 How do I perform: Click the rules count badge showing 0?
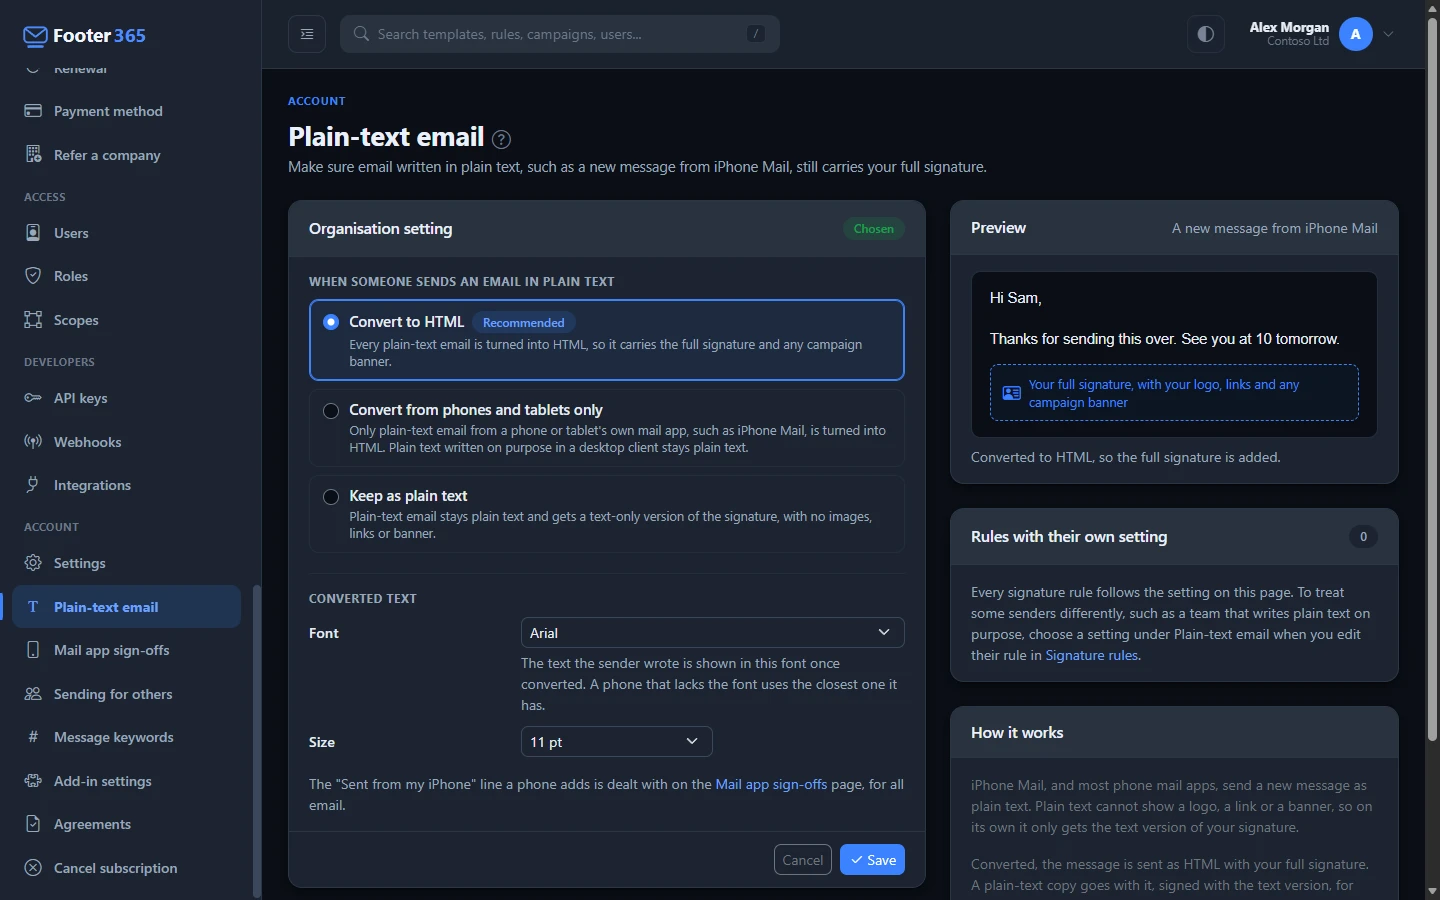(1363, 537)
